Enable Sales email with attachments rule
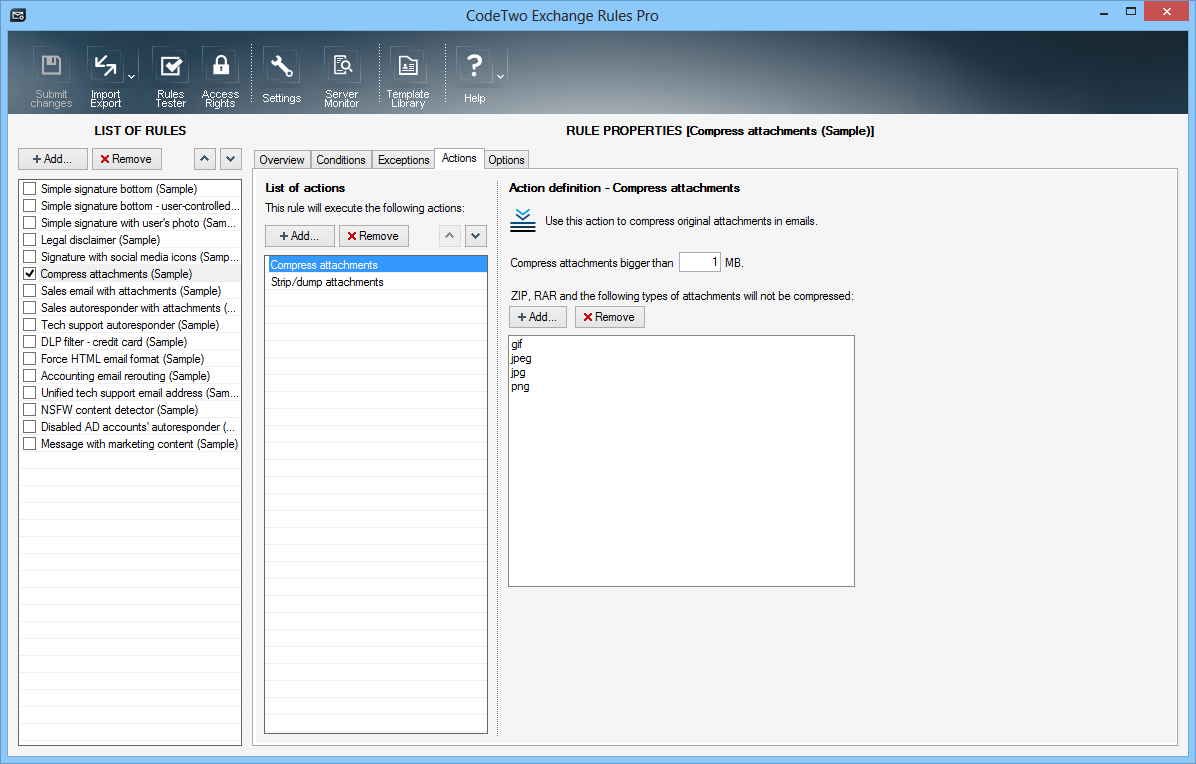Viewport: 1196px width, 764px height. click(30, 291)
